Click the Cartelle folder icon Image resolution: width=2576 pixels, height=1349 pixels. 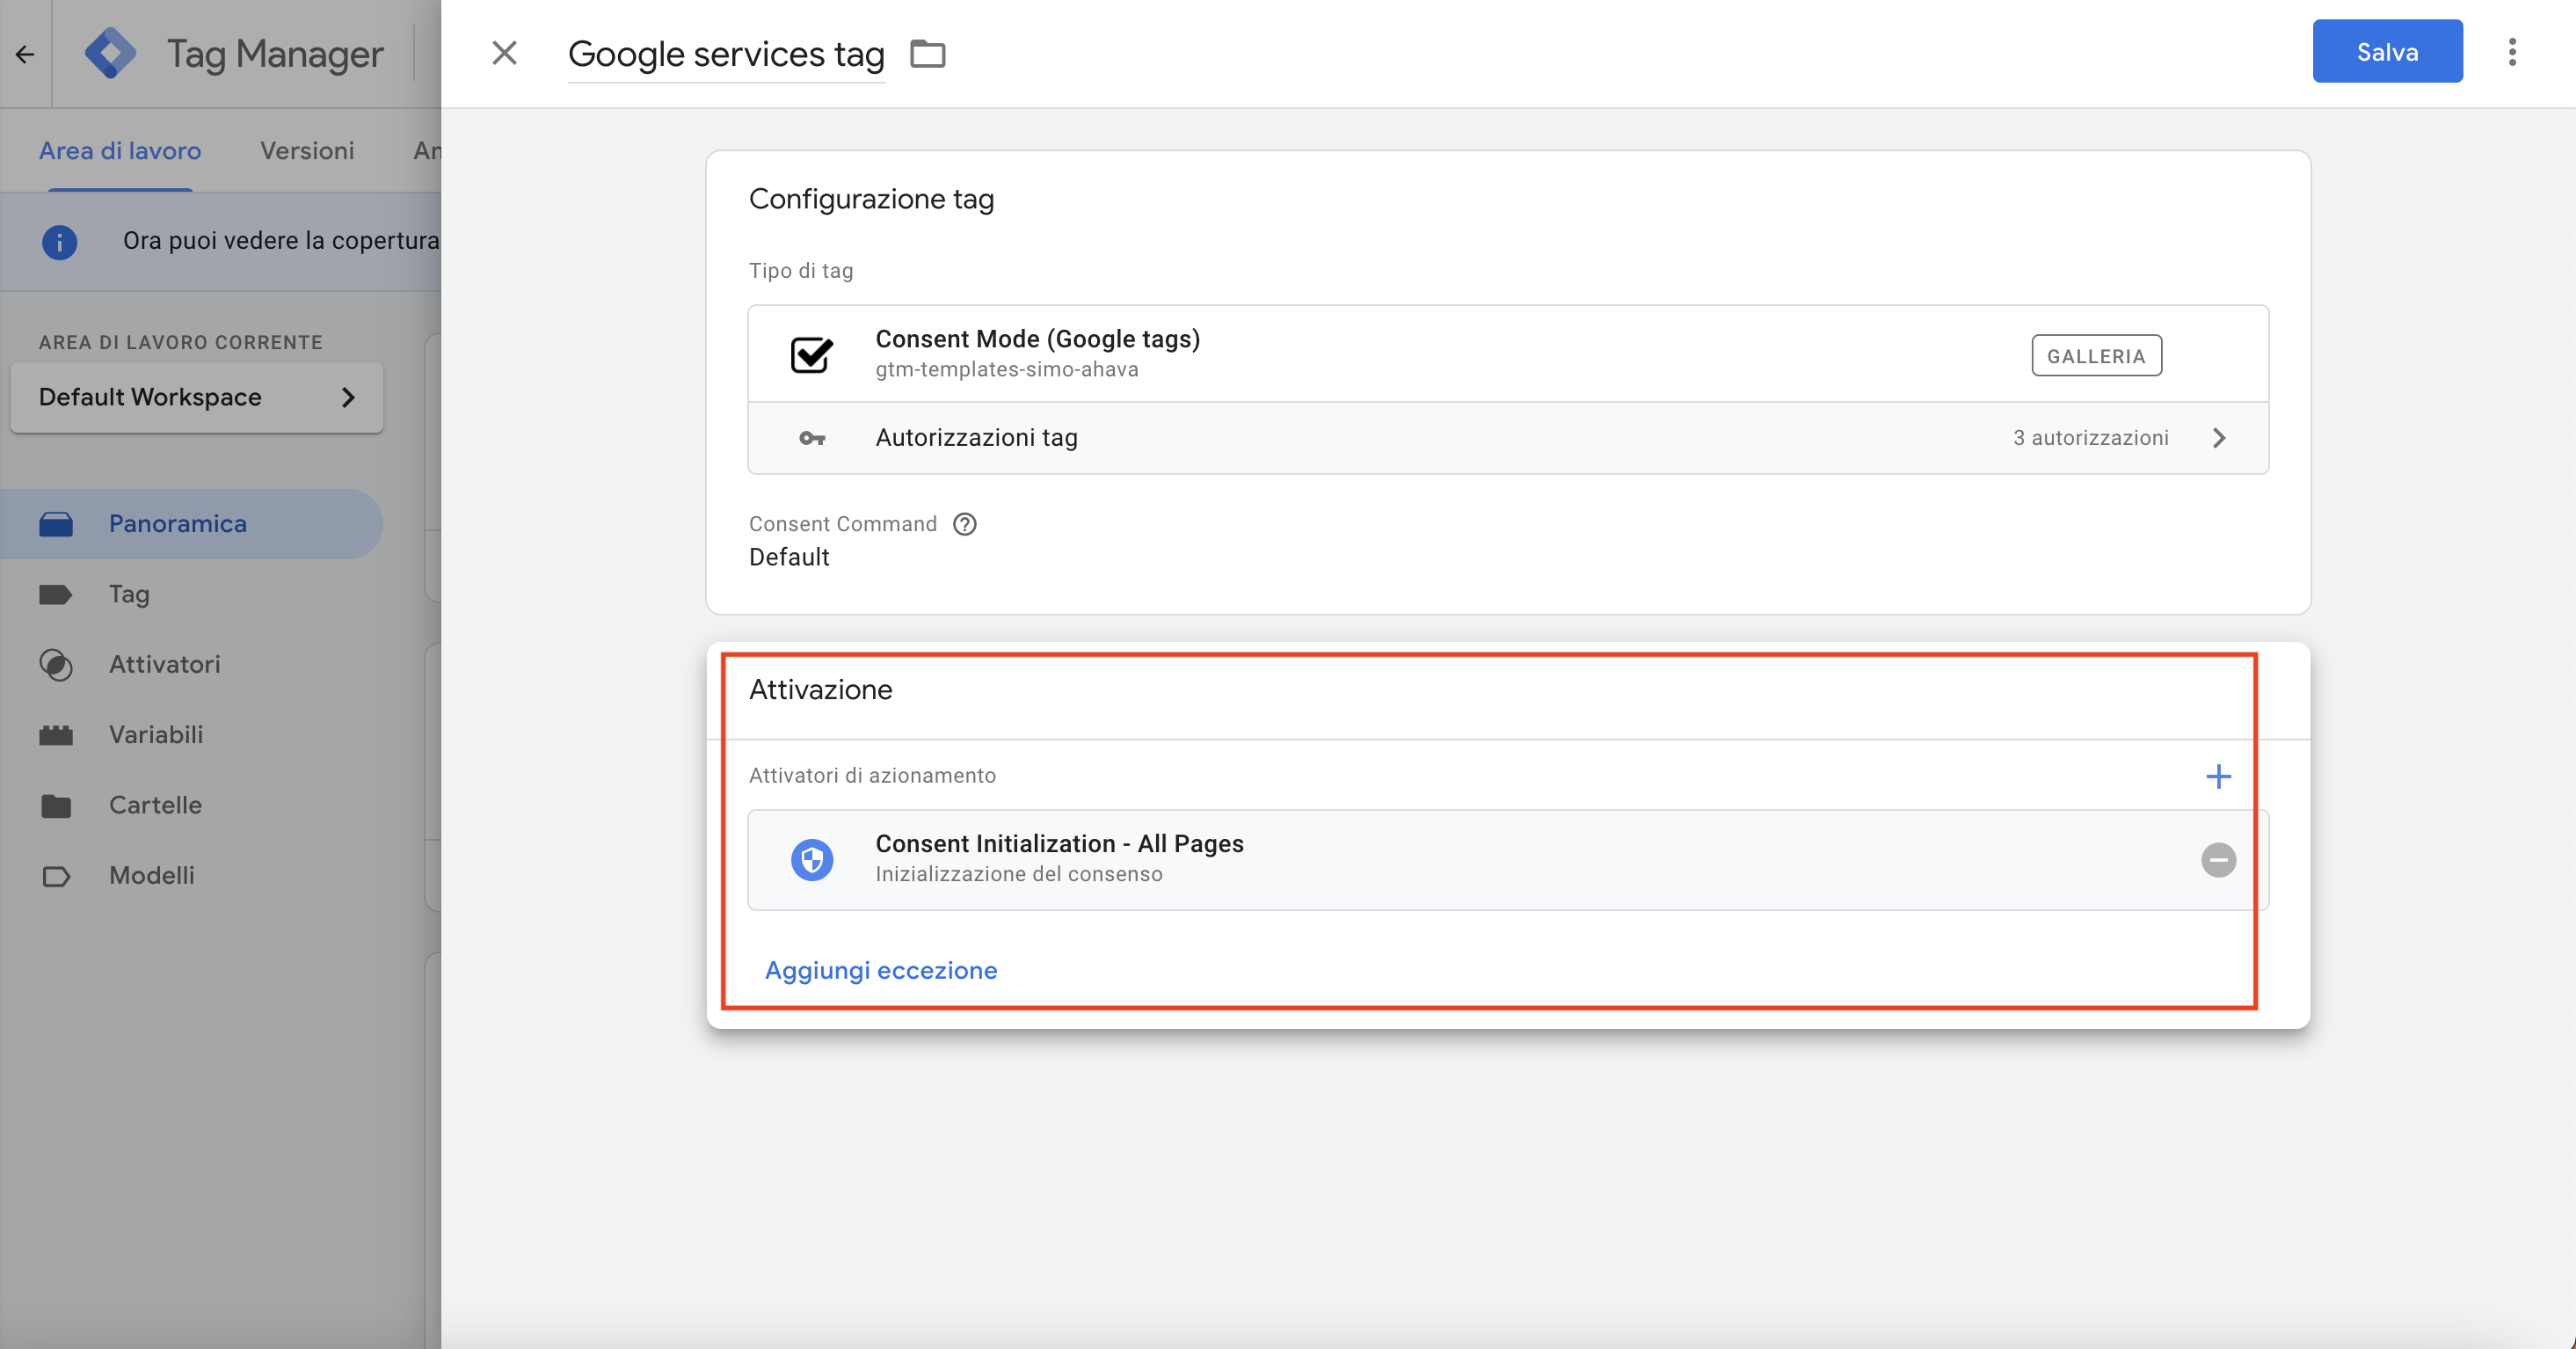coord(56,805)
